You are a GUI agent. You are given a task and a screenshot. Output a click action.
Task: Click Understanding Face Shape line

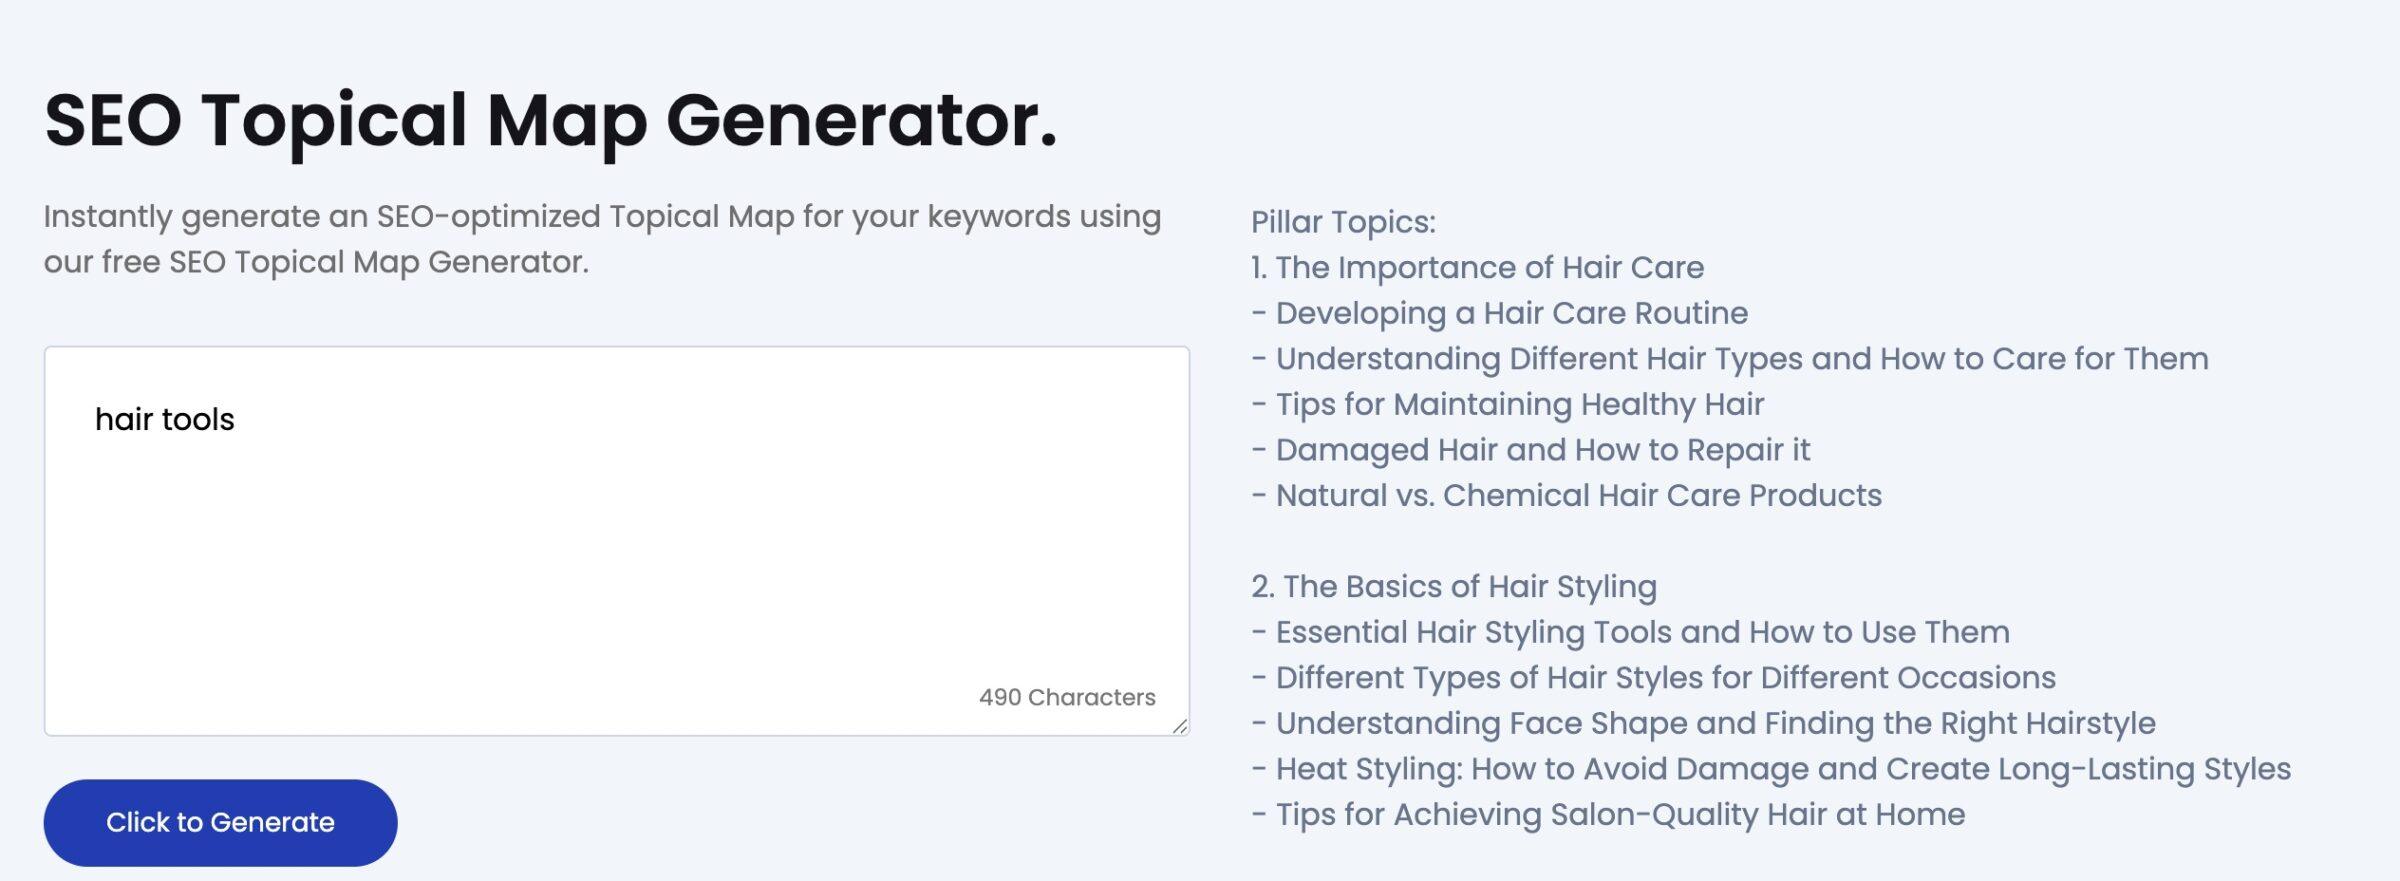coord(1703,723)
